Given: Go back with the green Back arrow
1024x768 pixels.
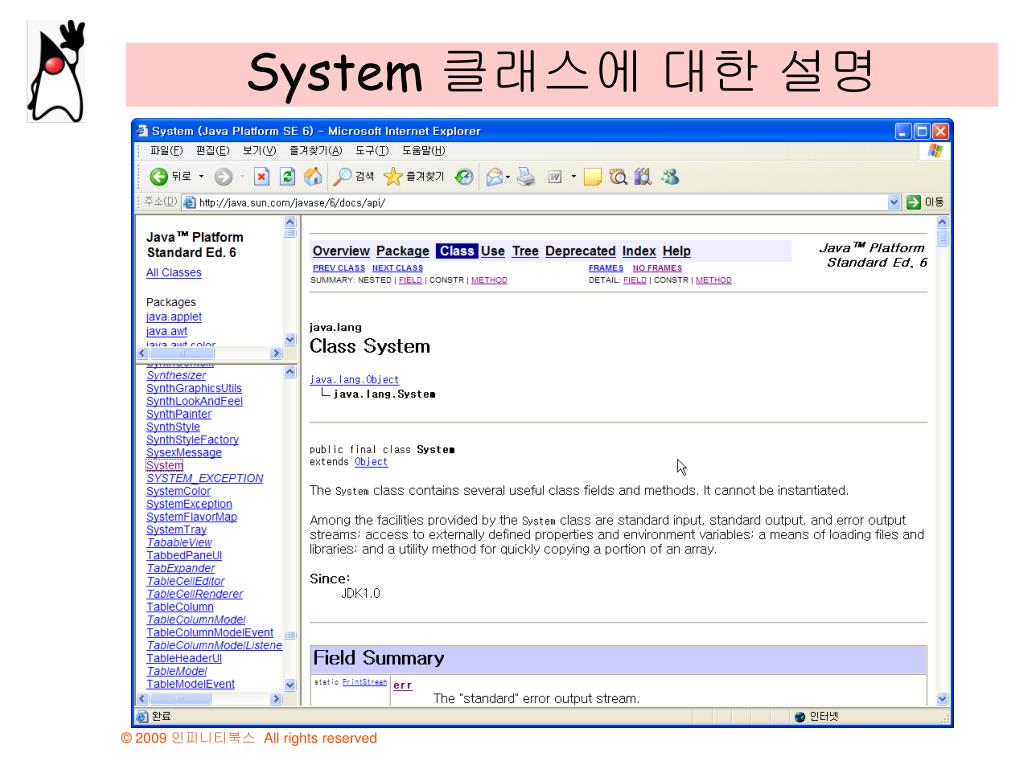Looking at the screenshot, I should [x=159, y=176].
